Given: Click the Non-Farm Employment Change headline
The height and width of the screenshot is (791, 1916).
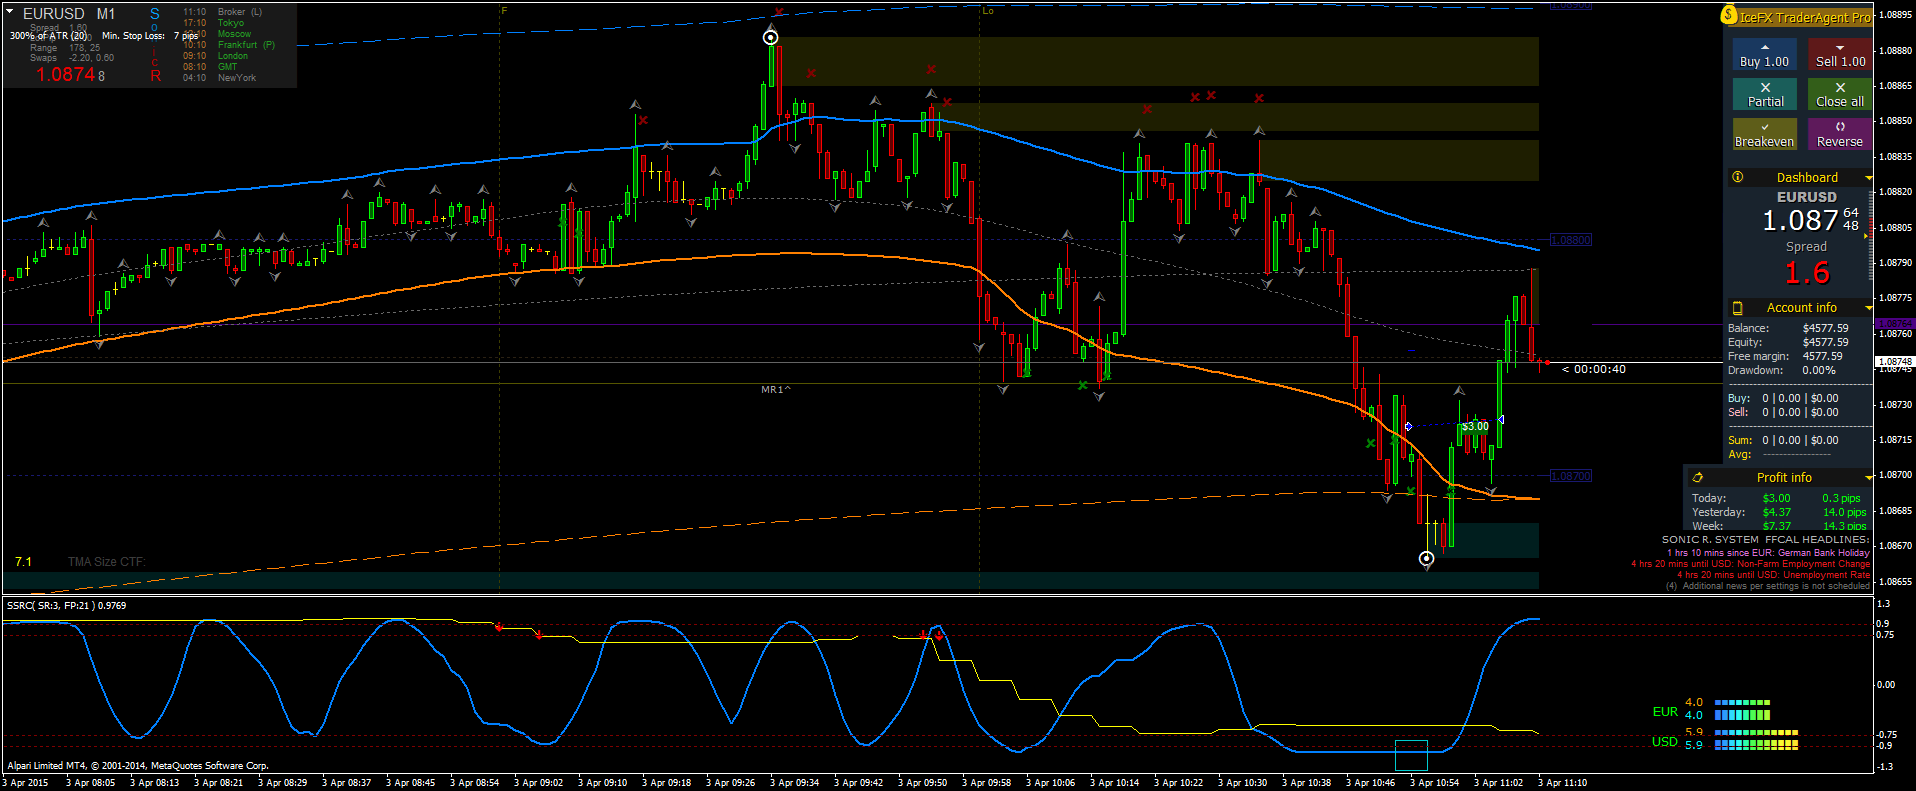Looking at the screenshot, I should pyautogui.click(x=1750, y=564).
